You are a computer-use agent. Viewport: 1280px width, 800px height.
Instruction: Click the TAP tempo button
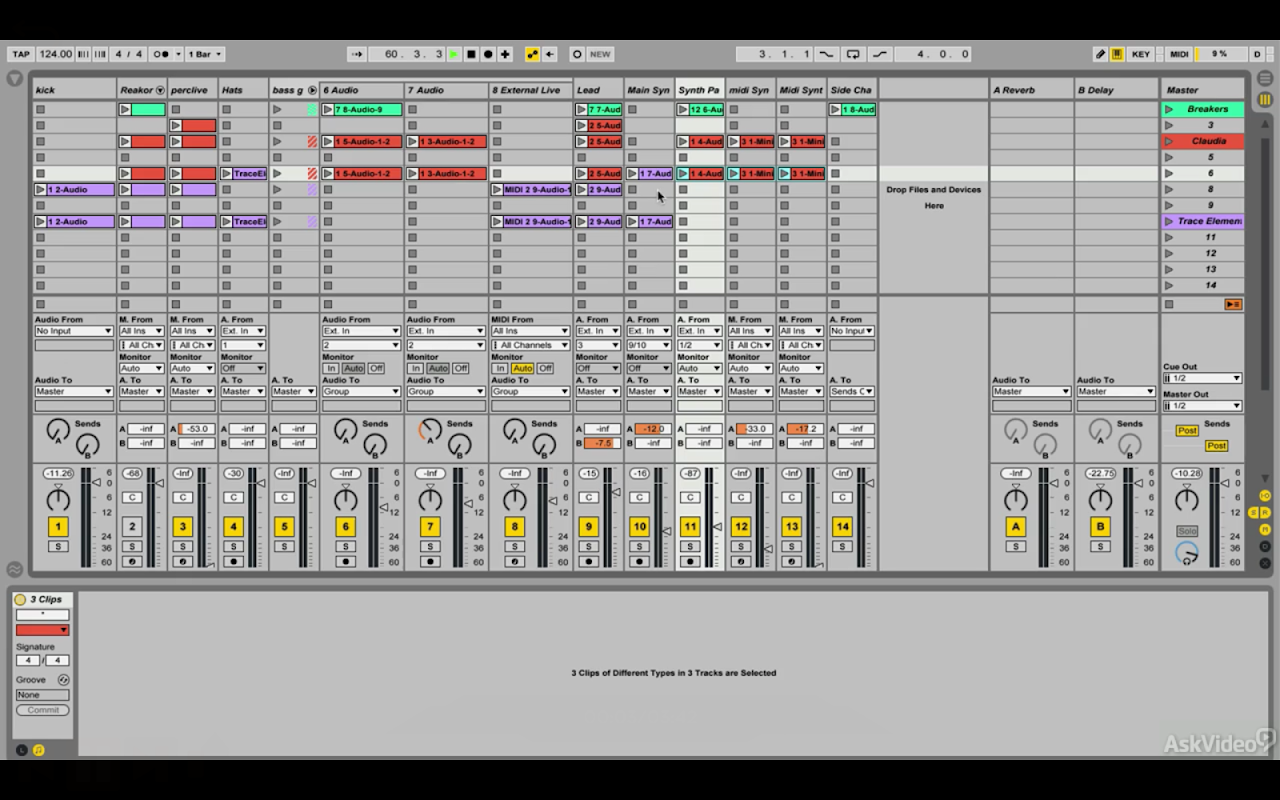point(21,54)
